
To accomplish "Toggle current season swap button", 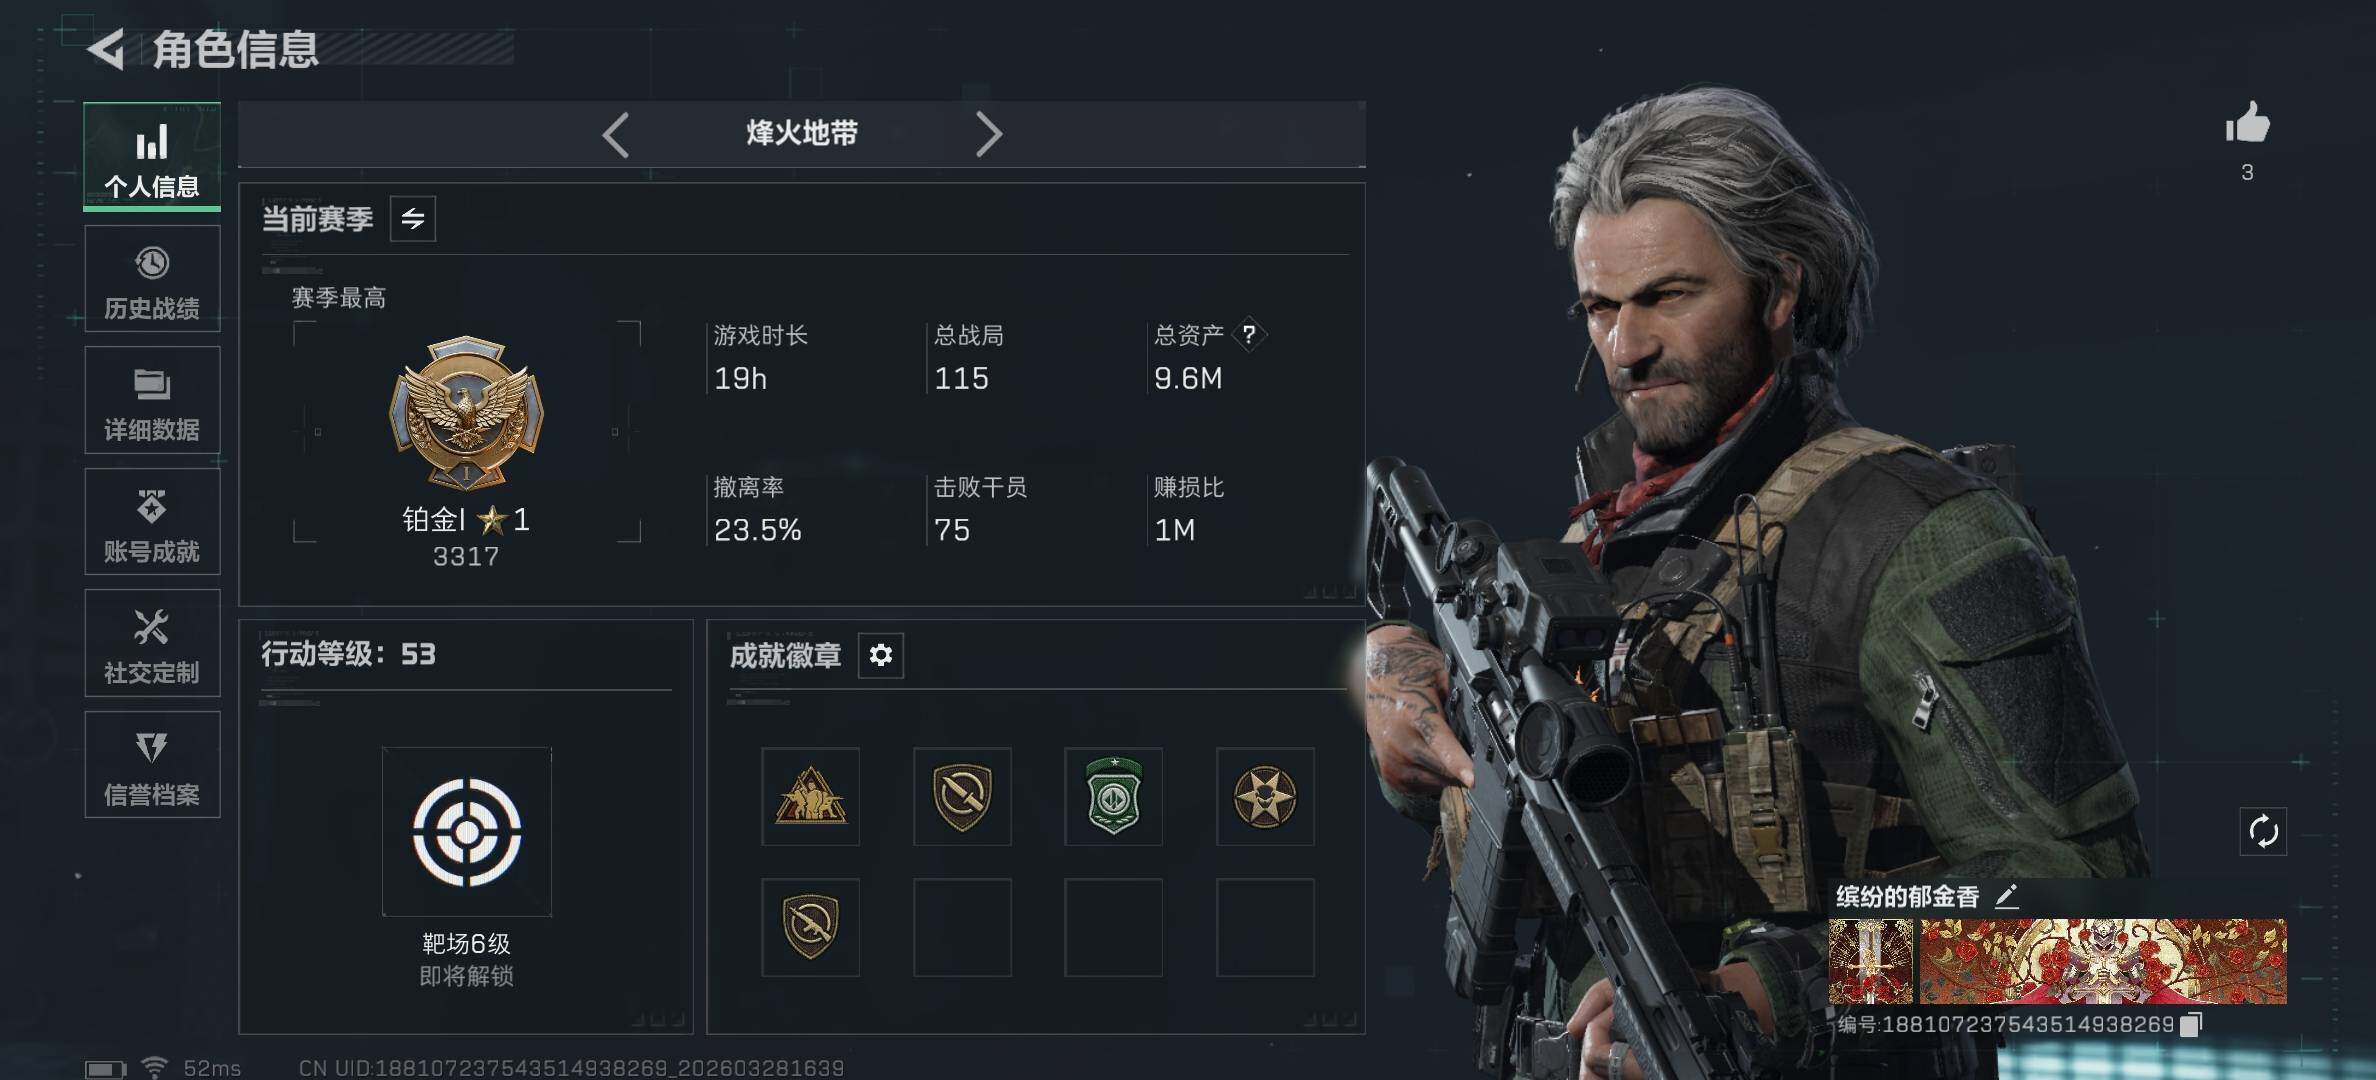I will point(413,219).
